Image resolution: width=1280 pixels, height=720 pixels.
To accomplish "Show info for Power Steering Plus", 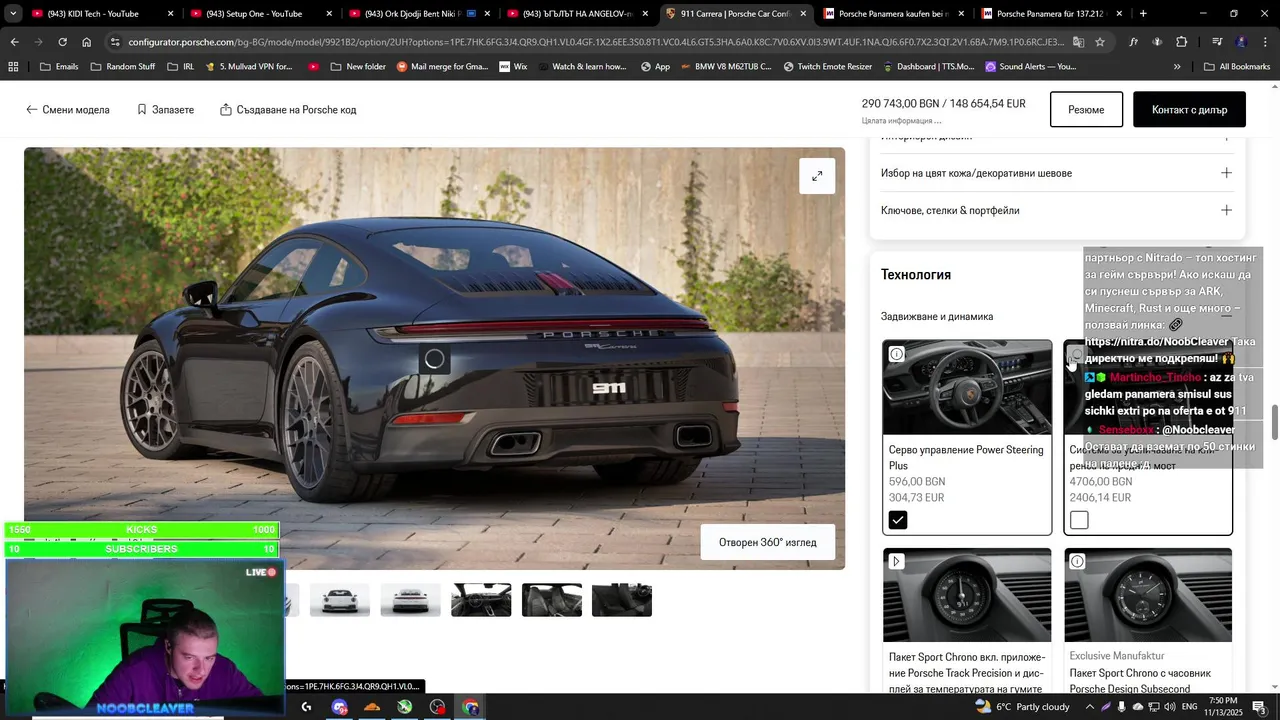I will pos(897,354).
